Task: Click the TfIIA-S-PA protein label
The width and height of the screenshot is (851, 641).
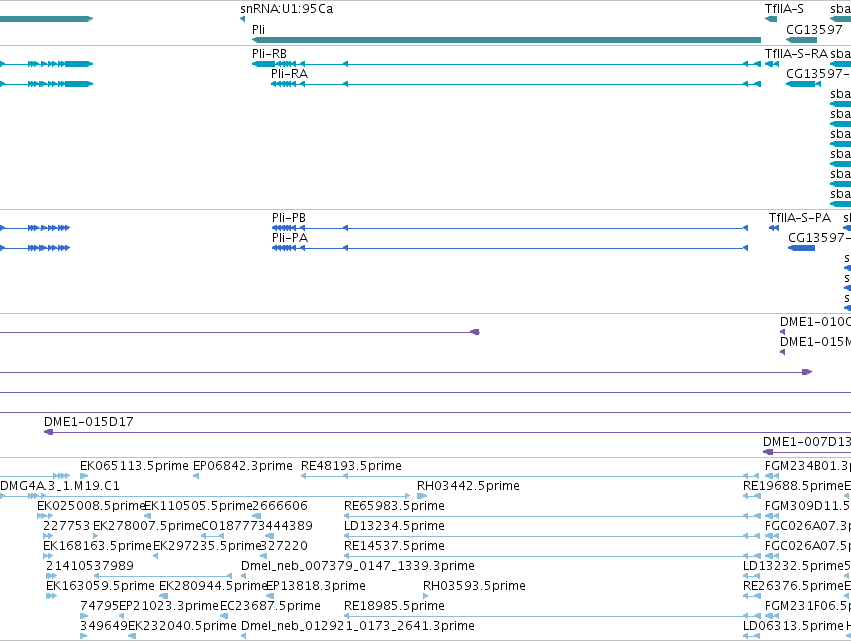Action: coord(799,218)
